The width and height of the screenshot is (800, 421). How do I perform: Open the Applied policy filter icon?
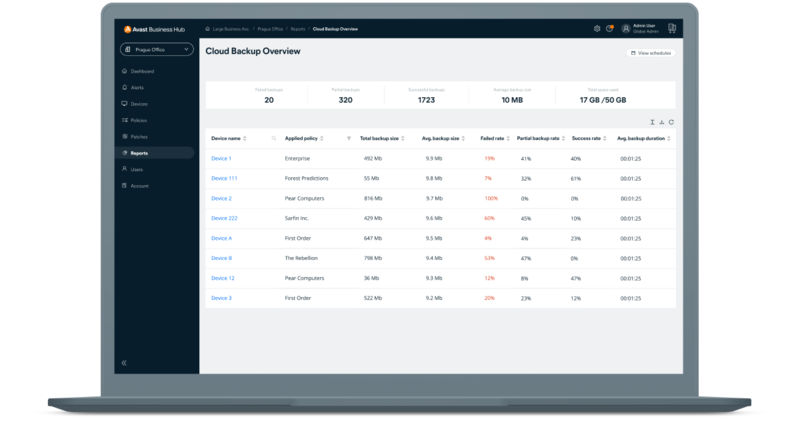348,138
